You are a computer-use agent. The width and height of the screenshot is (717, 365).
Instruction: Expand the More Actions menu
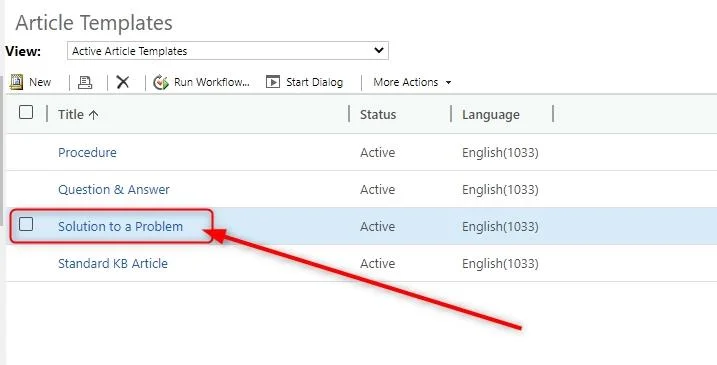coord(412,82)
